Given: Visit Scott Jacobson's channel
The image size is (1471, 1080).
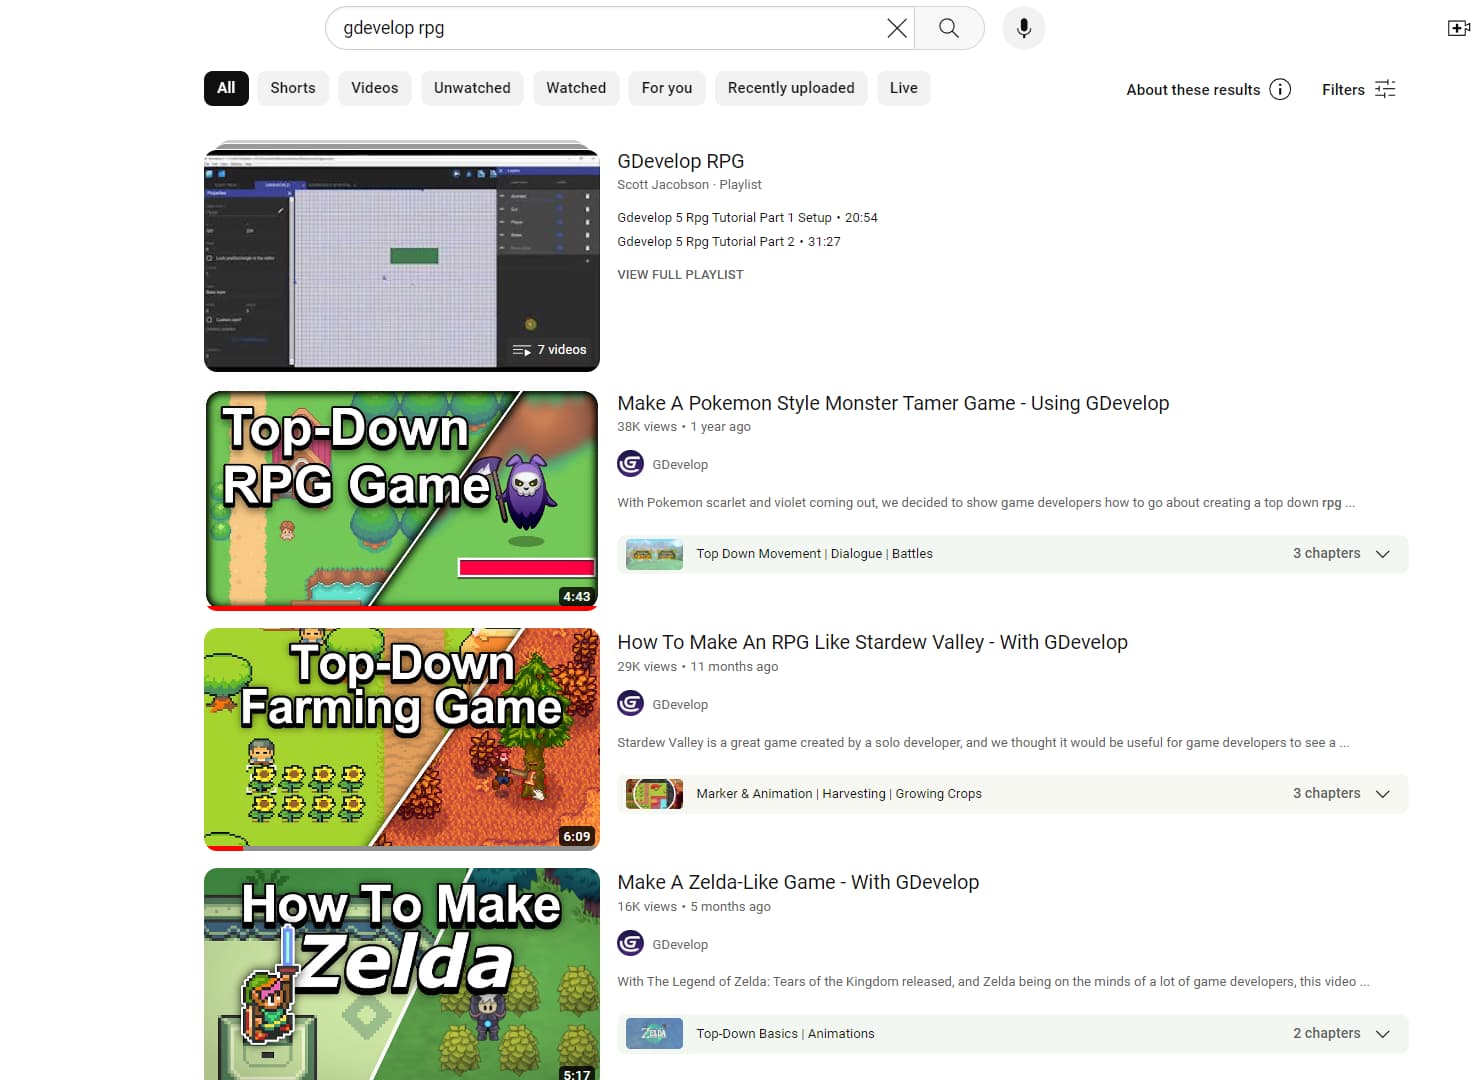Looking at the screenshot, I should [663, 185].
